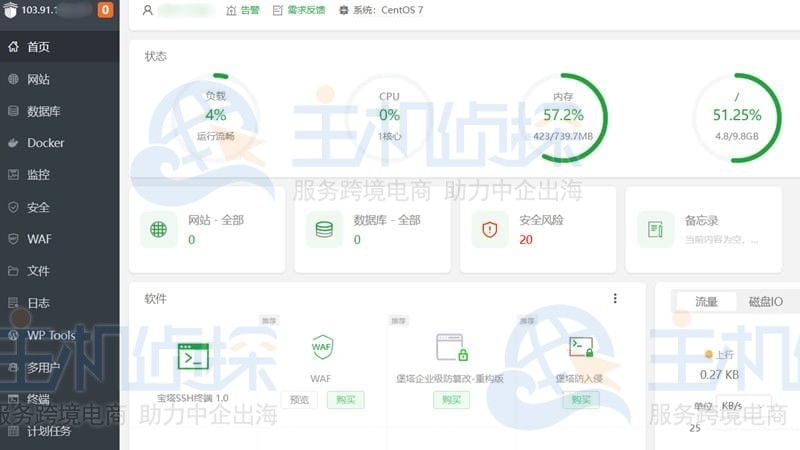Click the orange notification badge showing 0

pyautogui.click(x=105, y=10)
